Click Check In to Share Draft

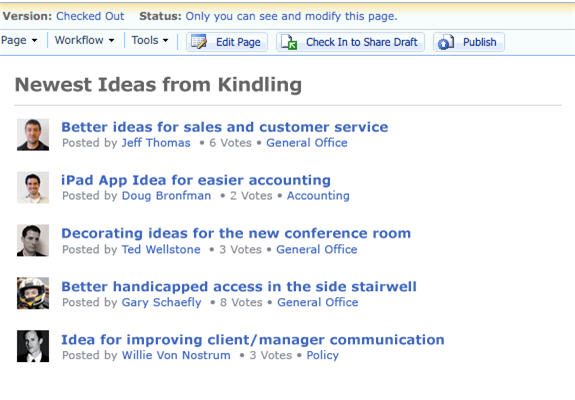tap(362, 42)
